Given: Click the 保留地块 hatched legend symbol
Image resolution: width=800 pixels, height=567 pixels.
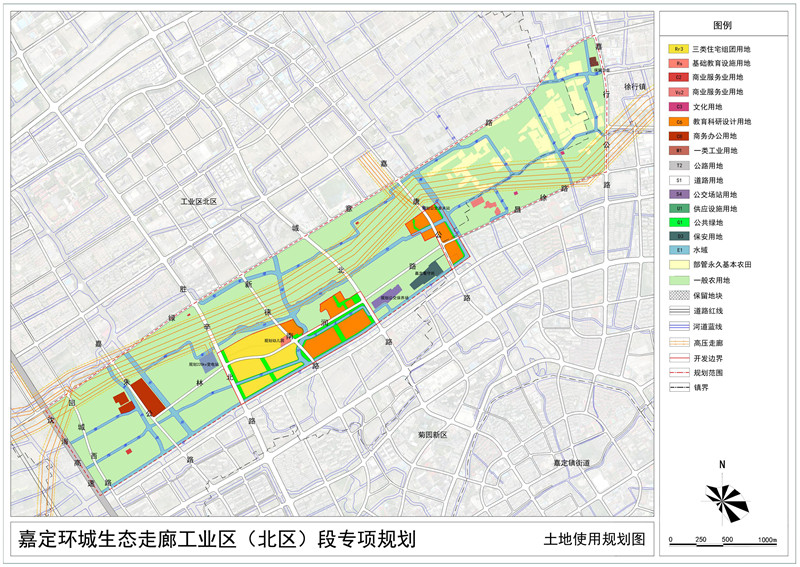Looking at the screenshot, I should coord(677,296).
